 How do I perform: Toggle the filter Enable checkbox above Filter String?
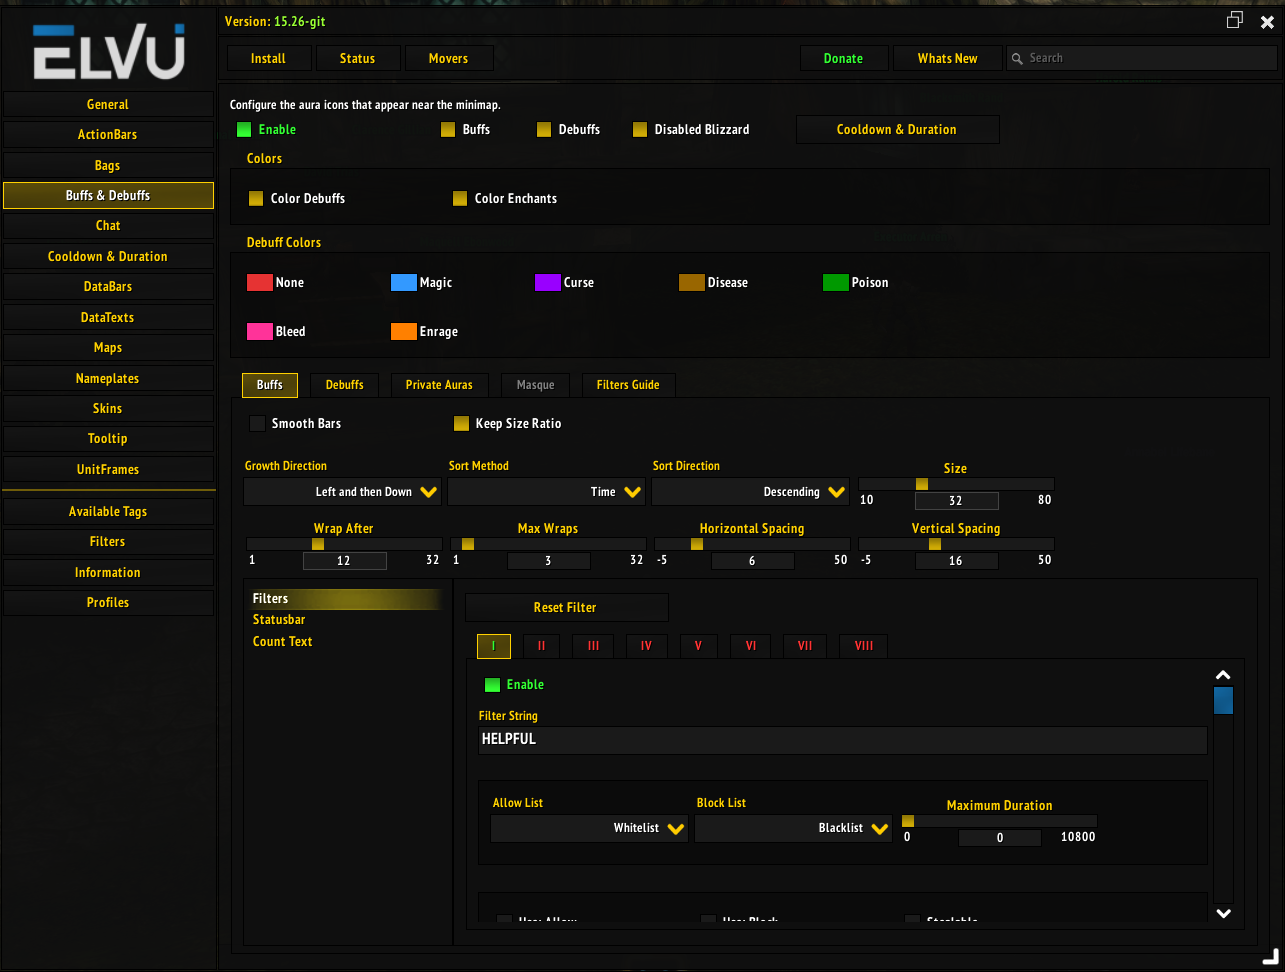click(492, 684)
